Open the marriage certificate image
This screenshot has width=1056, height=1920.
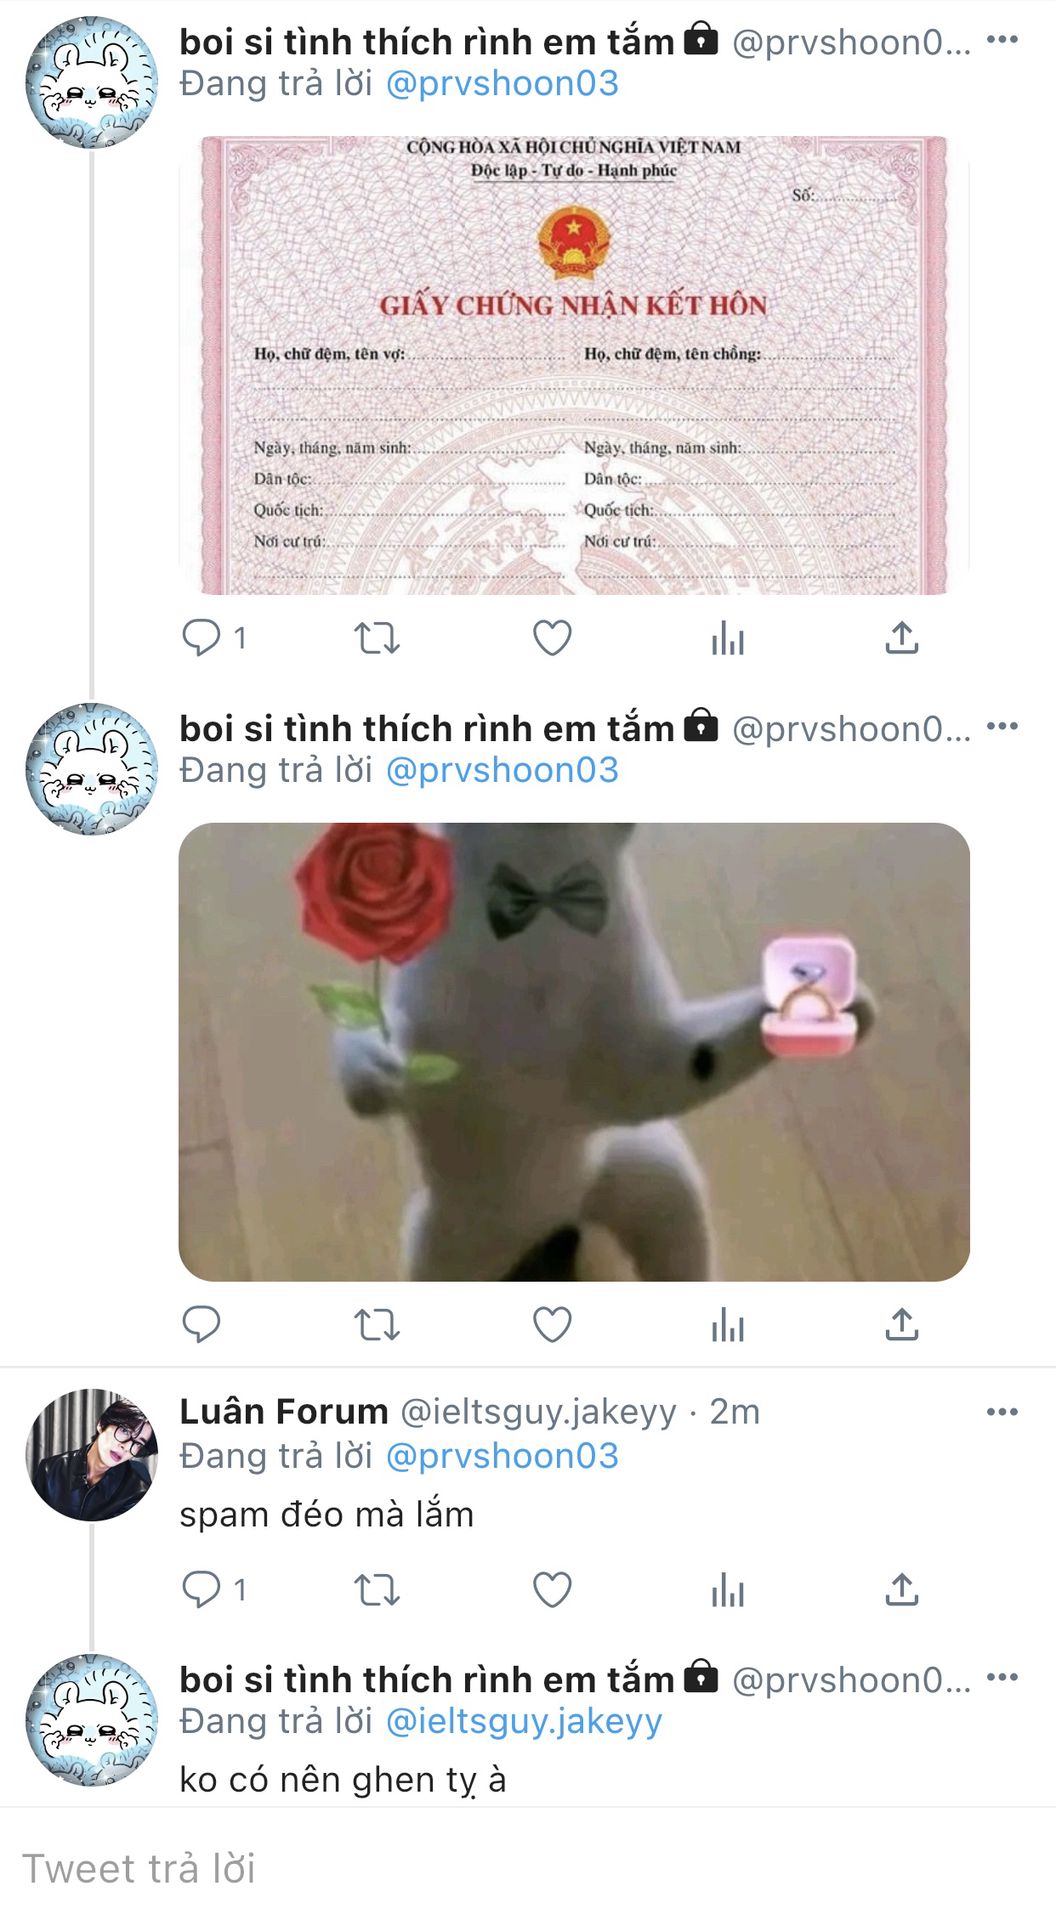[x=574, y=365]
